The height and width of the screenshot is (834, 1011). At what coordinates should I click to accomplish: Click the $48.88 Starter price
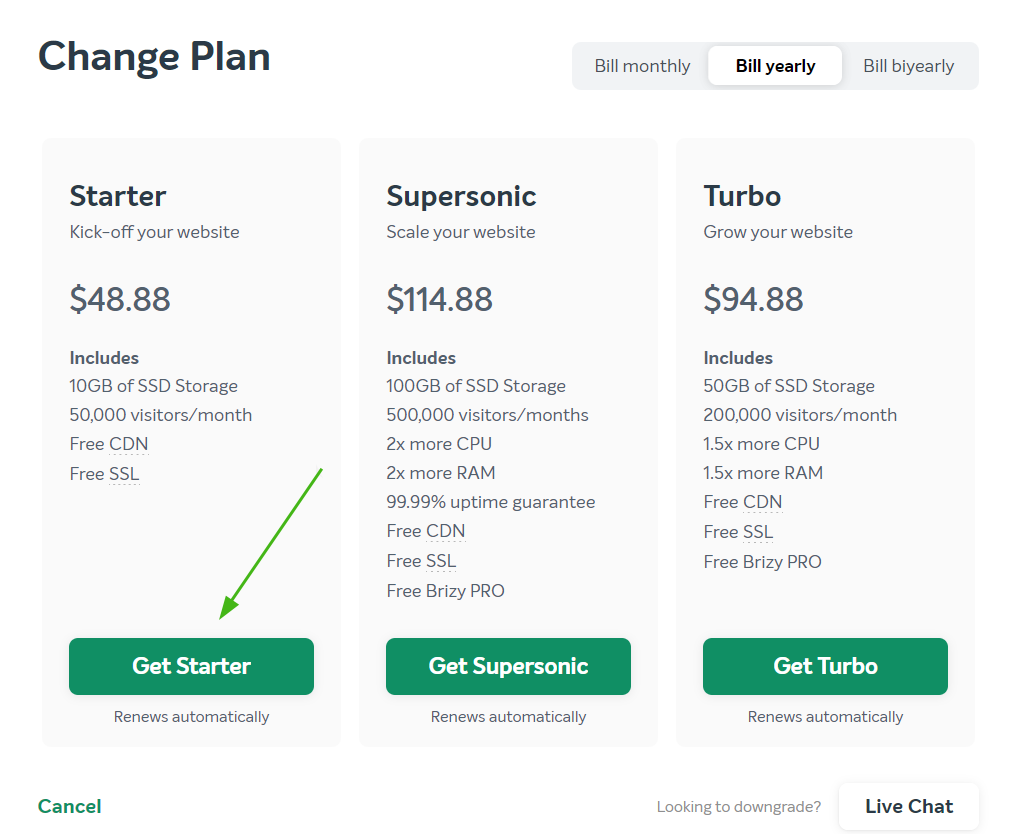(x=120, y=299)
